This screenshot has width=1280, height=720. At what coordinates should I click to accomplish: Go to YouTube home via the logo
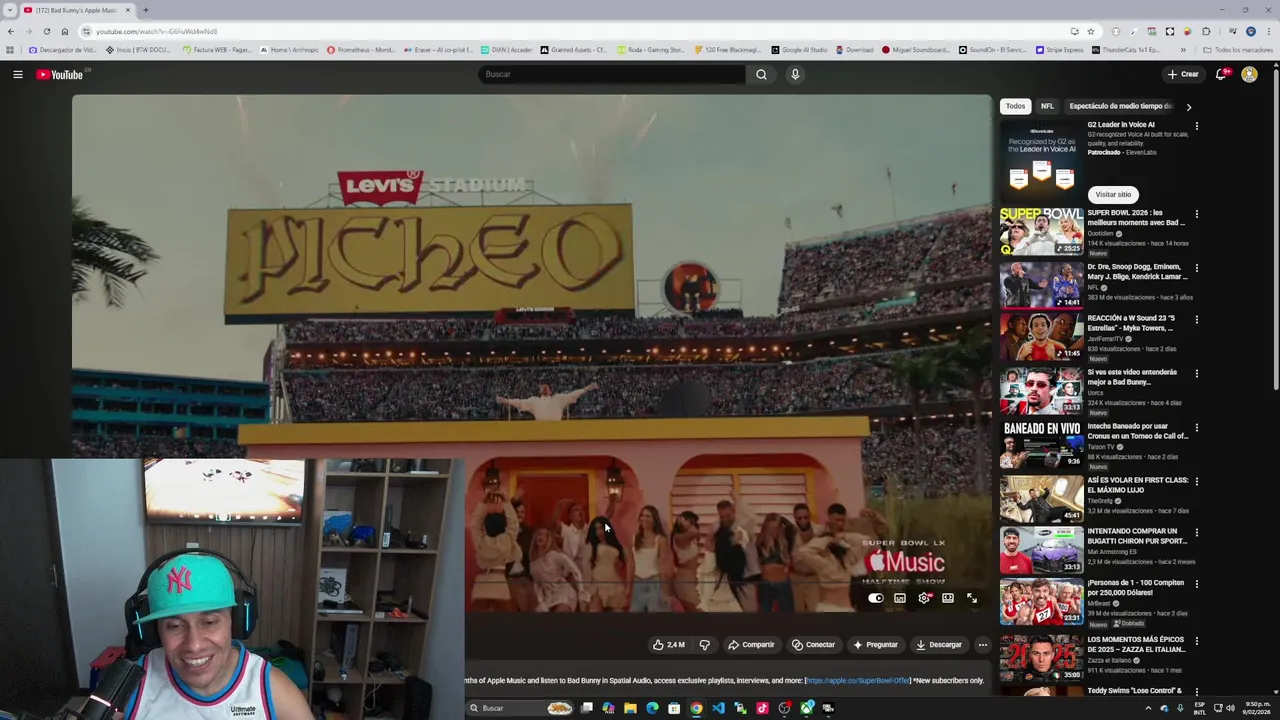point(60,74)
